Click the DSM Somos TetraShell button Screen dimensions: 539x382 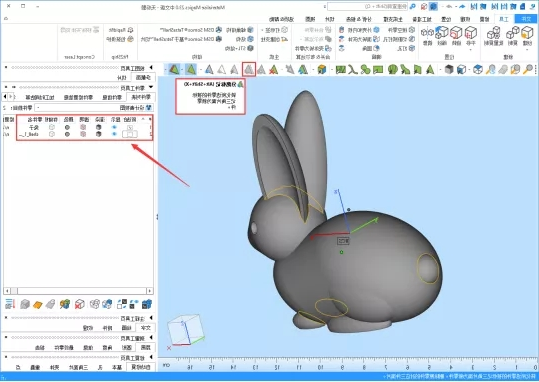191,30
